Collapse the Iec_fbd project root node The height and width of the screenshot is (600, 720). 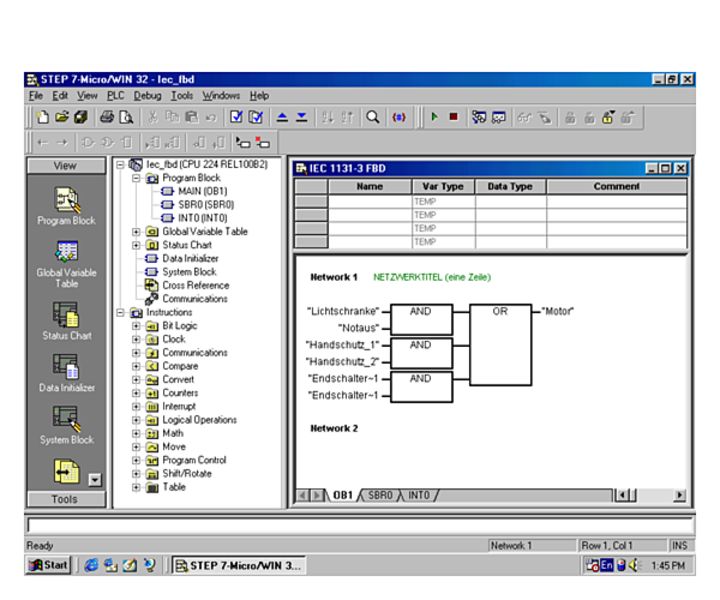click(120, 164)
